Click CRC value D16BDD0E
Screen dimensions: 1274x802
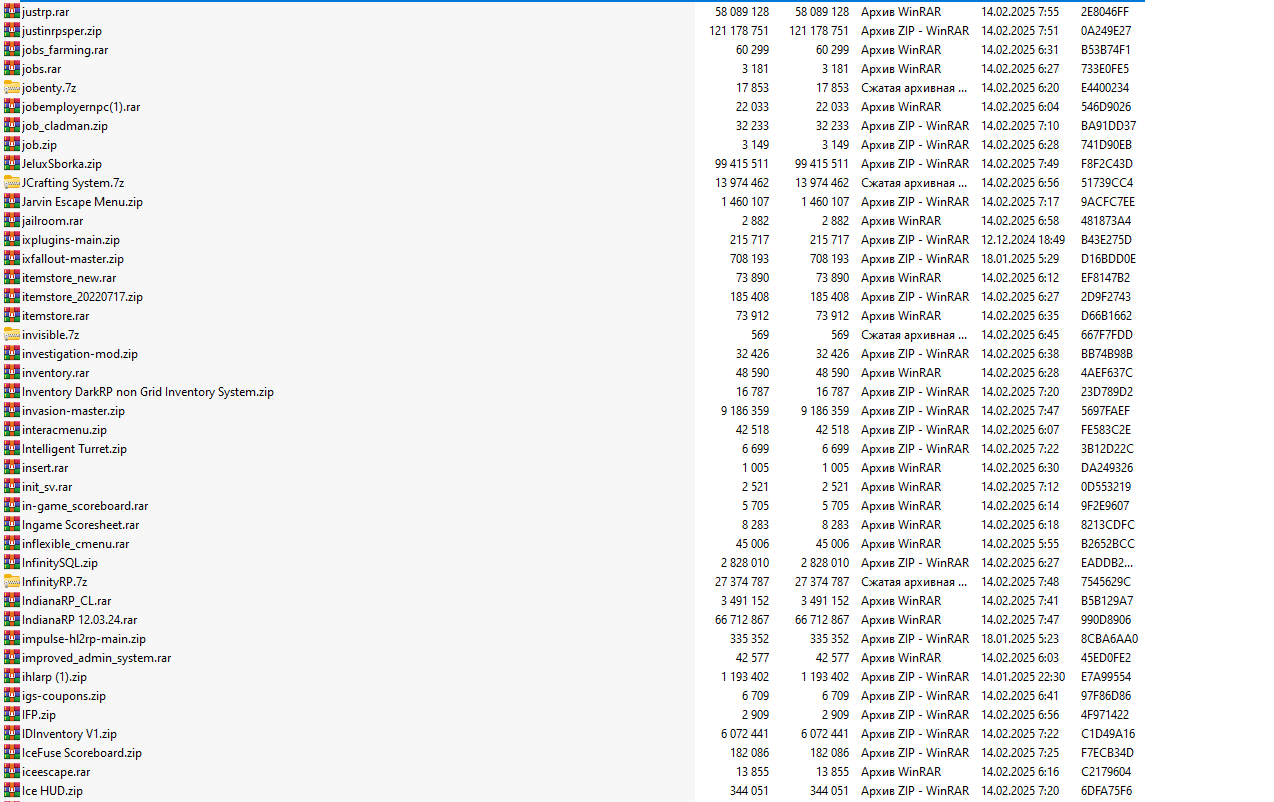click(x=1108, y=259)
